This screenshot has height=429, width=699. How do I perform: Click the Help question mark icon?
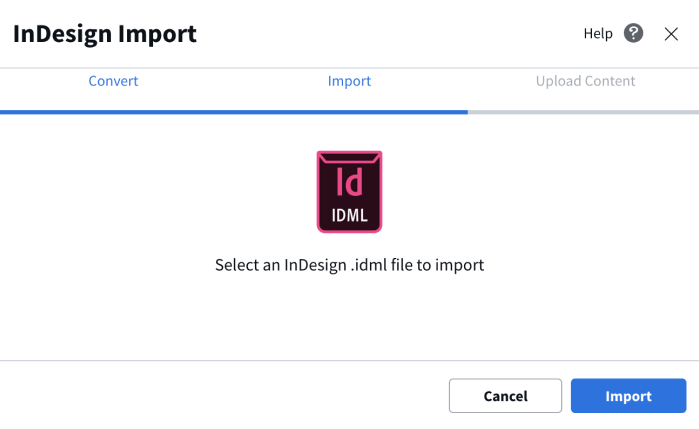click(x=633, y=33)
